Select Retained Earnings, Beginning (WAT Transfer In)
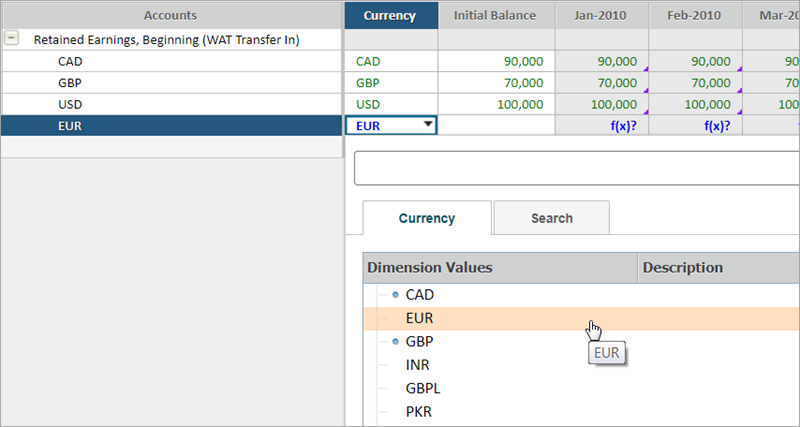The image size is (800, 427). (166, 40)
